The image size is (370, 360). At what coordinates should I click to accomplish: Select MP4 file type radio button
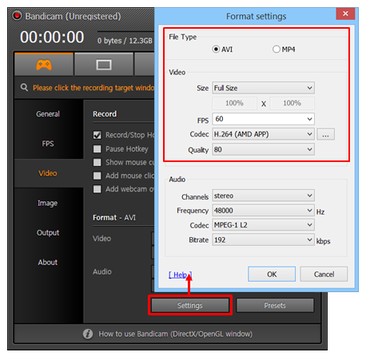pos(276,49)
